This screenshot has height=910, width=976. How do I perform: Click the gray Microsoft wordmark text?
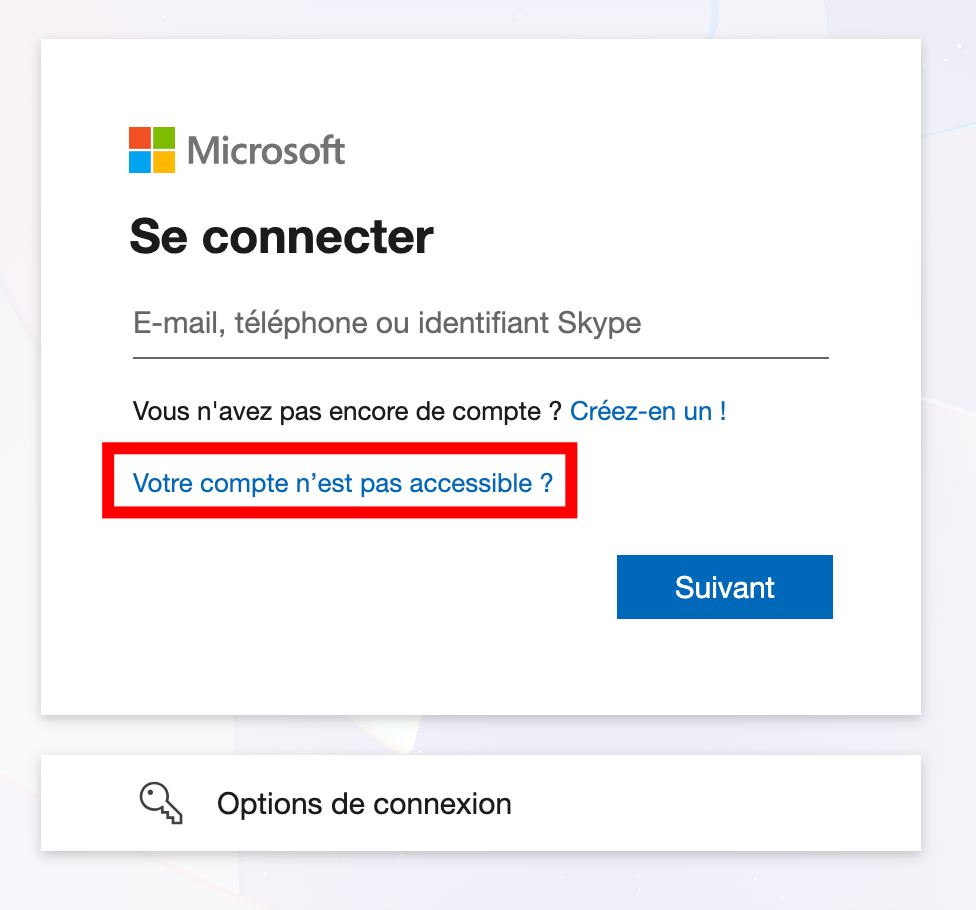(x=266, y=150)
